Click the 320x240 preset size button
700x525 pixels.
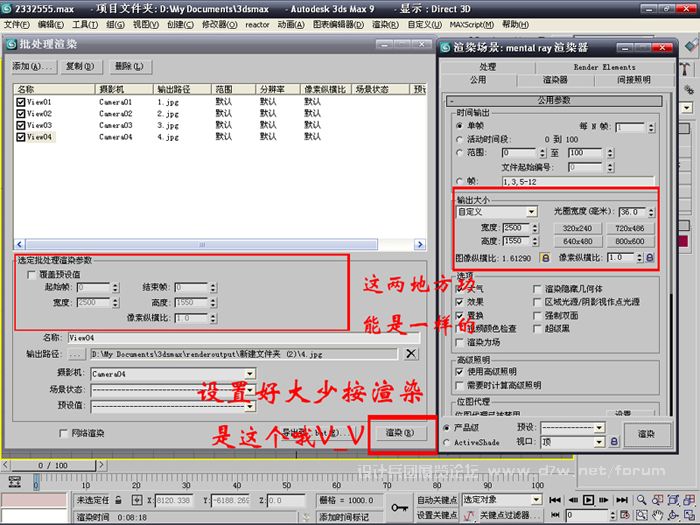[577, 229]
